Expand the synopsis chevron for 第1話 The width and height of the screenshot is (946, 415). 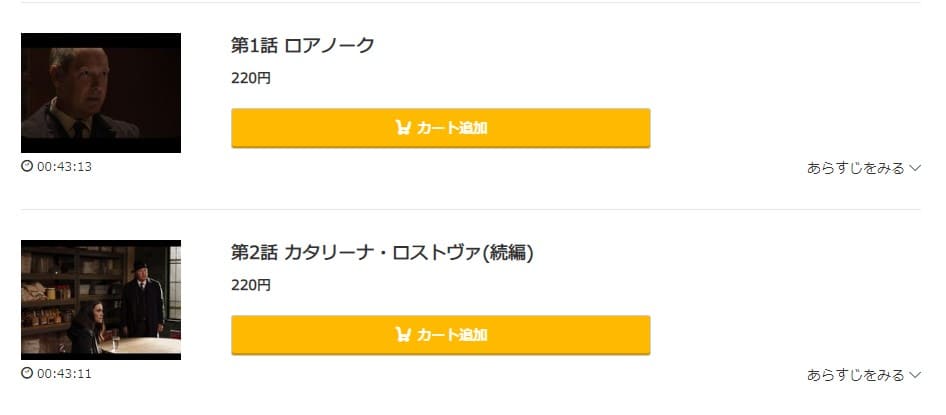[915, 168]
